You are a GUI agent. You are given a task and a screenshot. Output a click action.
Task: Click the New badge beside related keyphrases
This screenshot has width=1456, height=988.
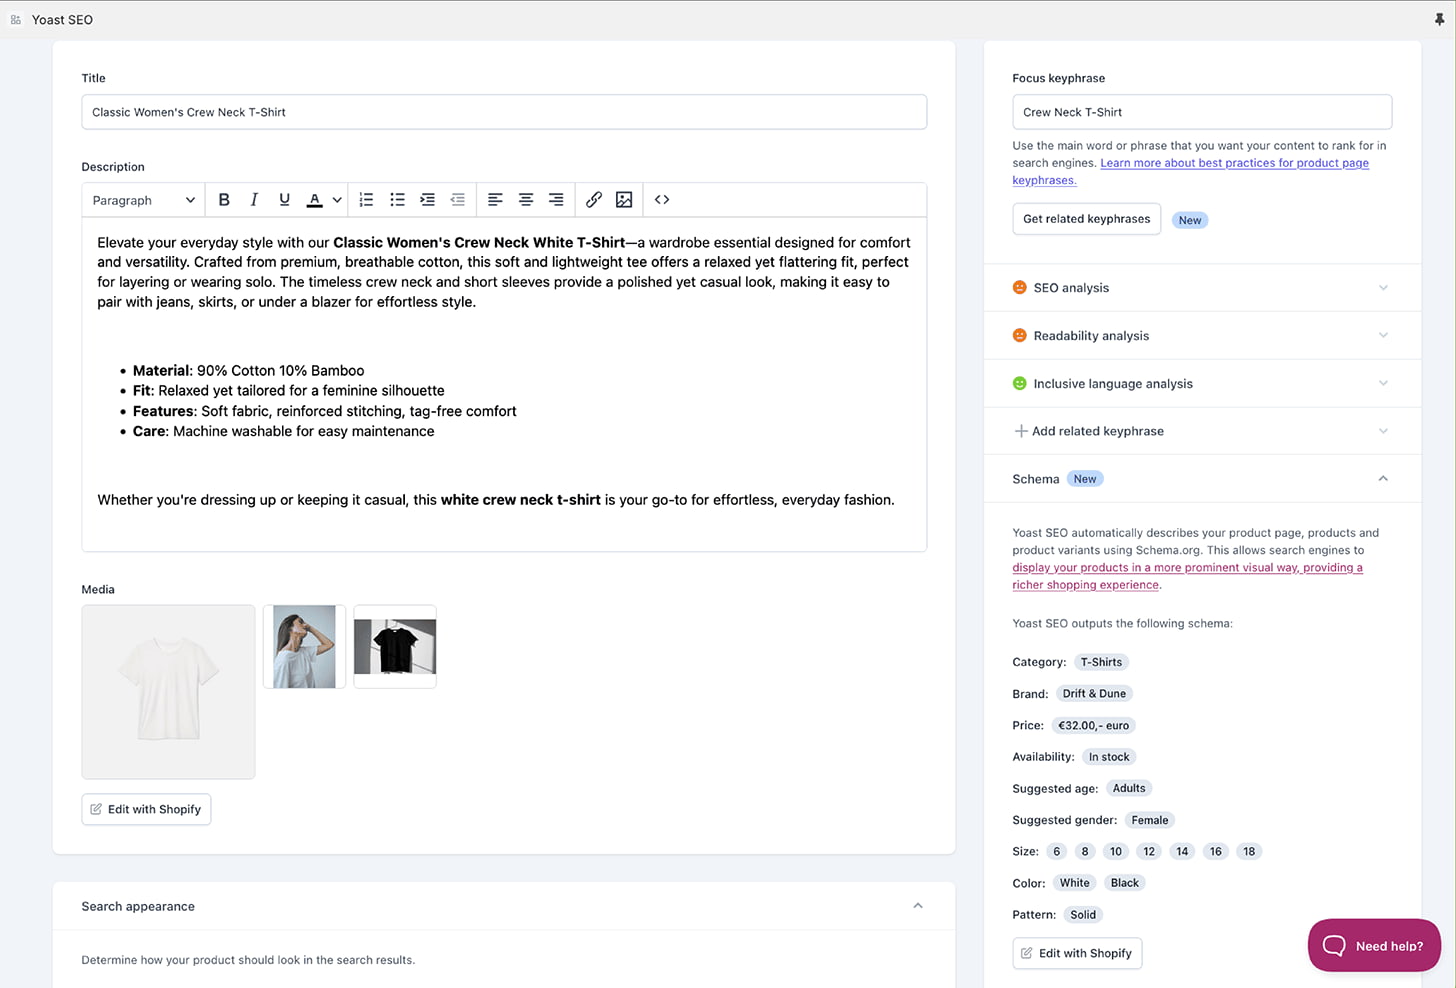[x=1190, y=220]
